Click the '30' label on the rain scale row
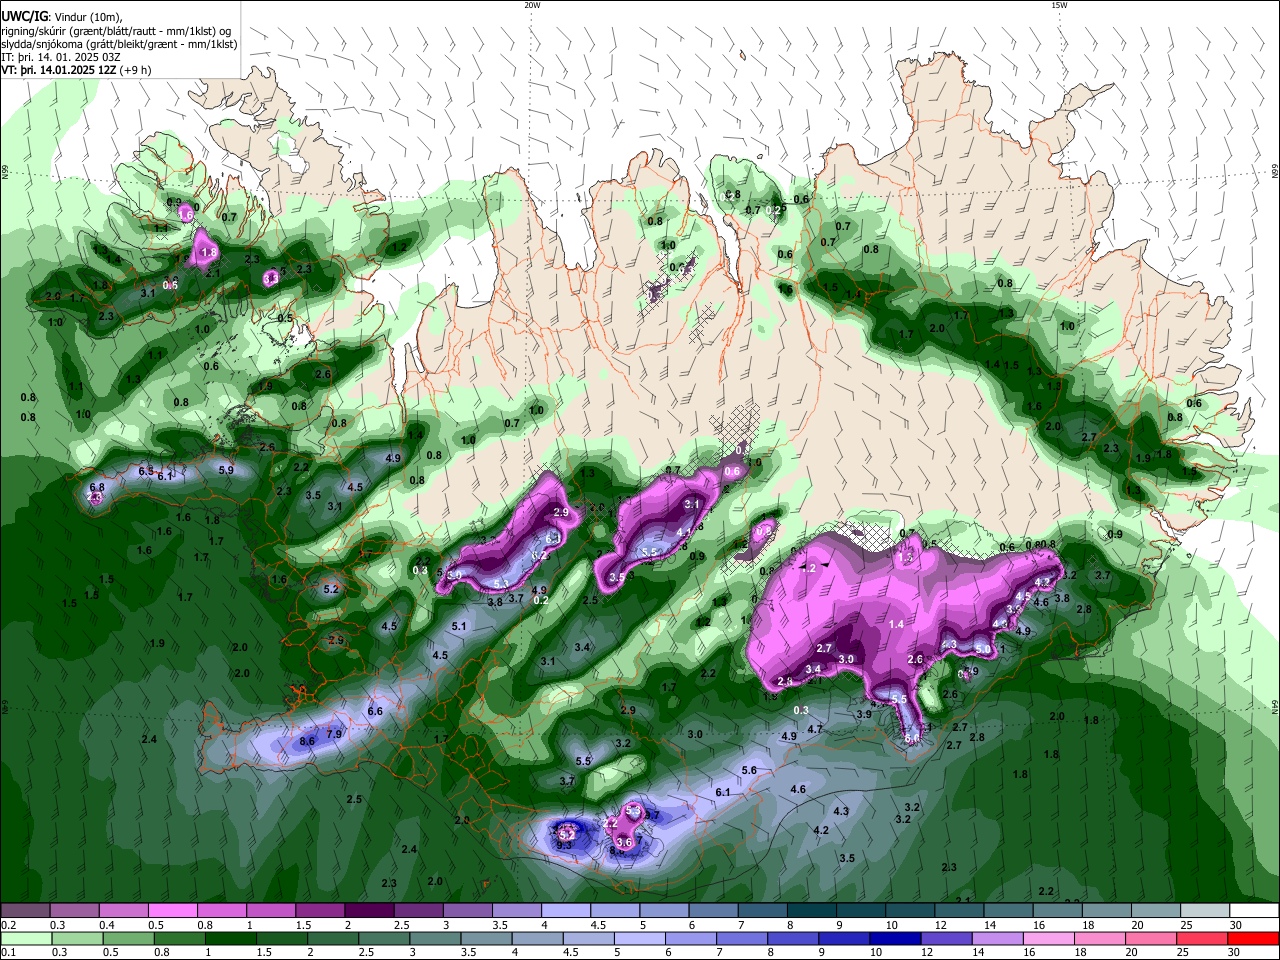The width and height of the screenshot is (1280, 960). tap(1235, 952)
